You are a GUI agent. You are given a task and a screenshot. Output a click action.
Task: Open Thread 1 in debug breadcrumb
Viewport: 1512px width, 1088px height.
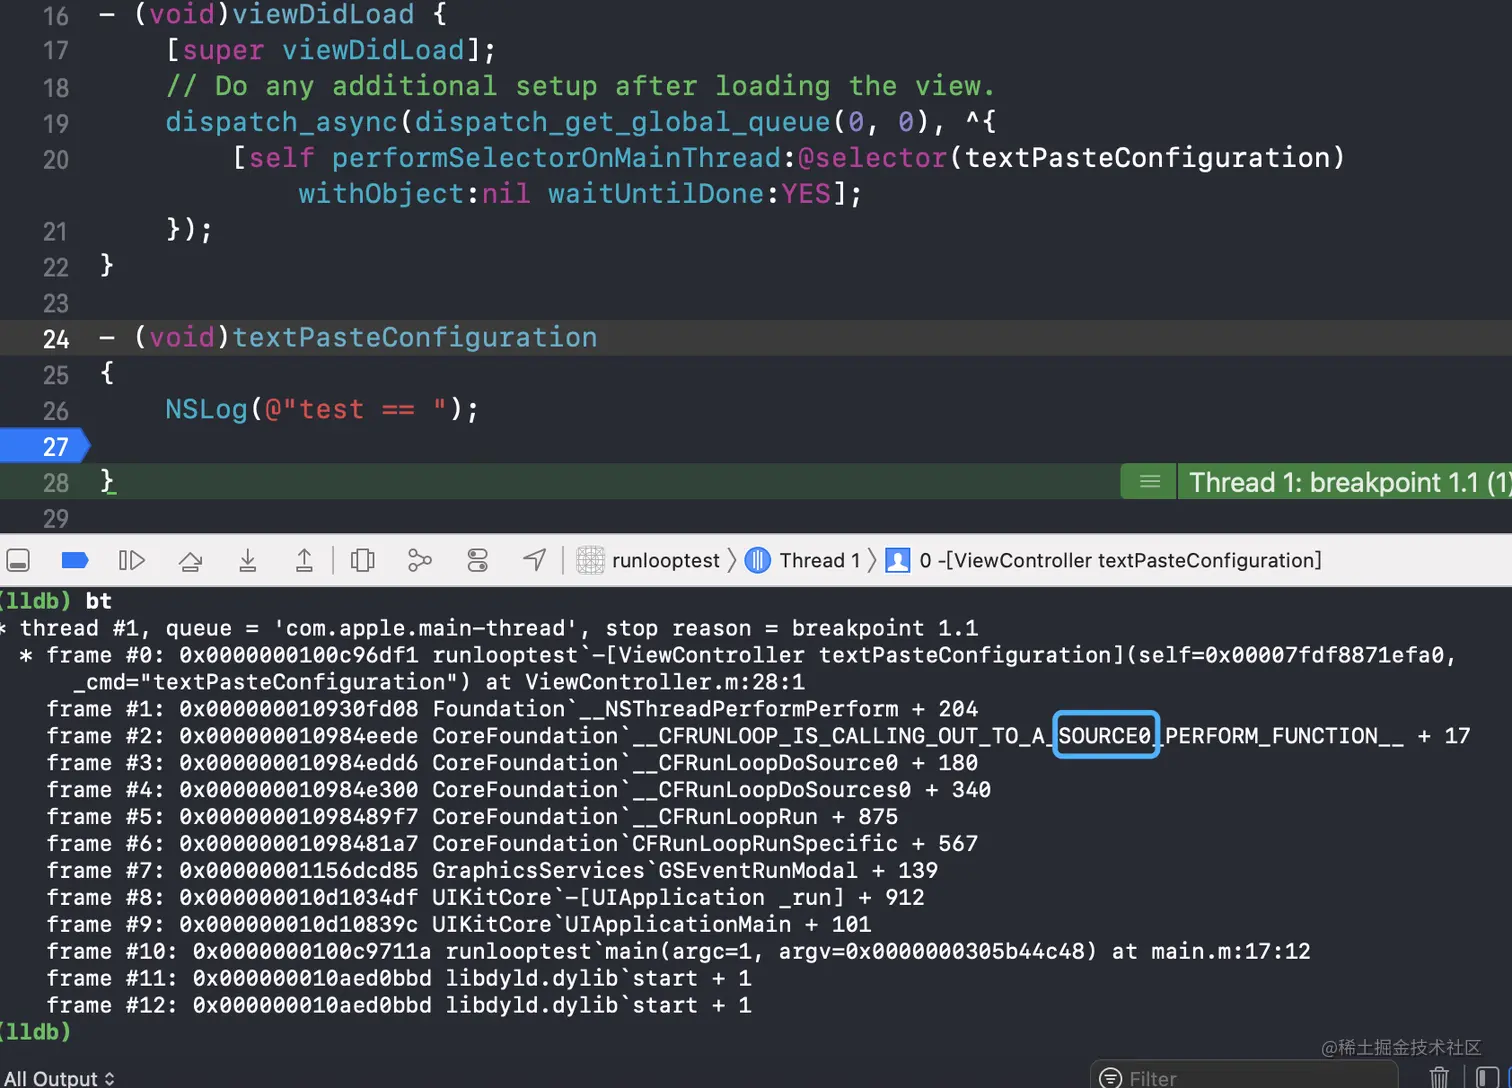click(804, 560)
